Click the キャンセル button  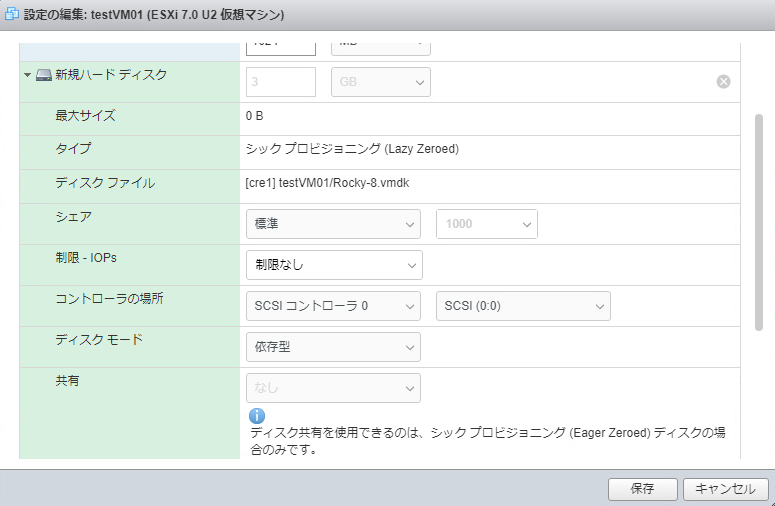point(725,489)
